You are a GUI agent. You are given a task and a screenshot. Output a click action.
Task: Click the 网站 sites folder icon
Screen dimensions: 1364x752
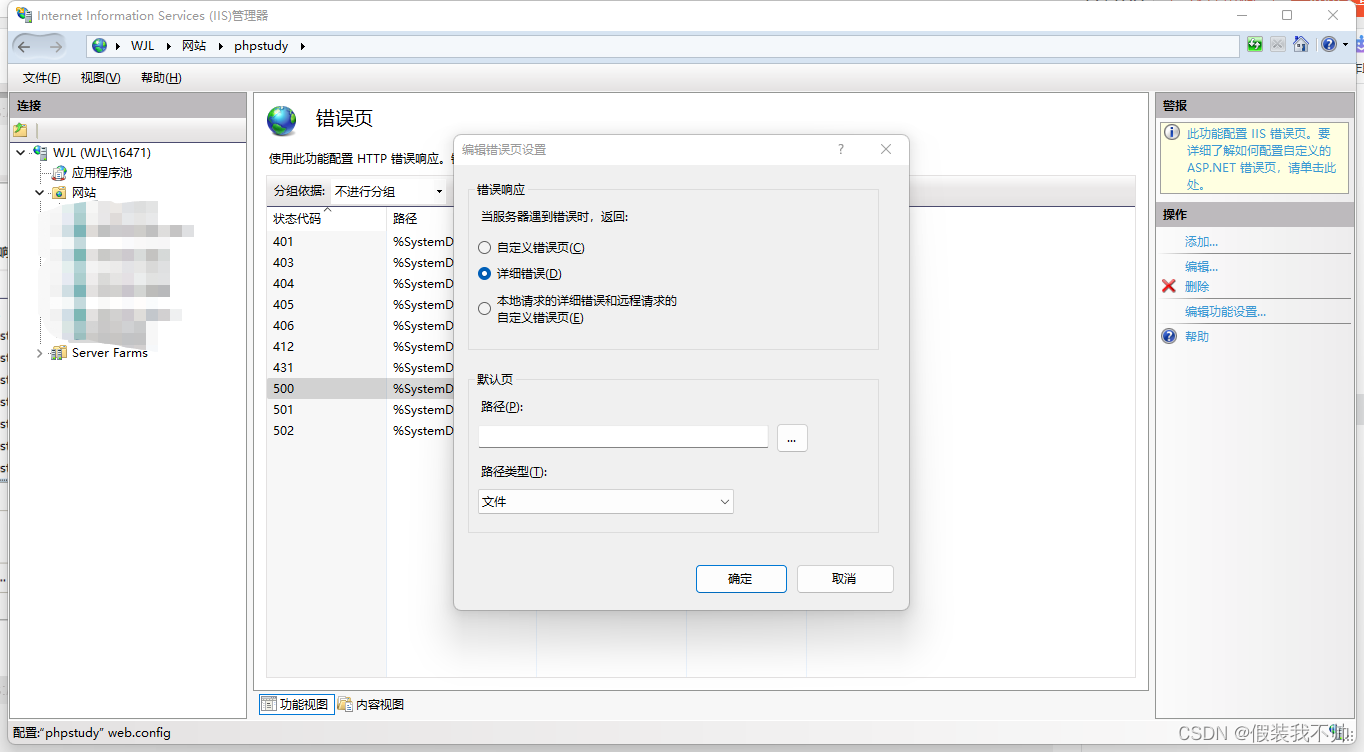(60, 193)
